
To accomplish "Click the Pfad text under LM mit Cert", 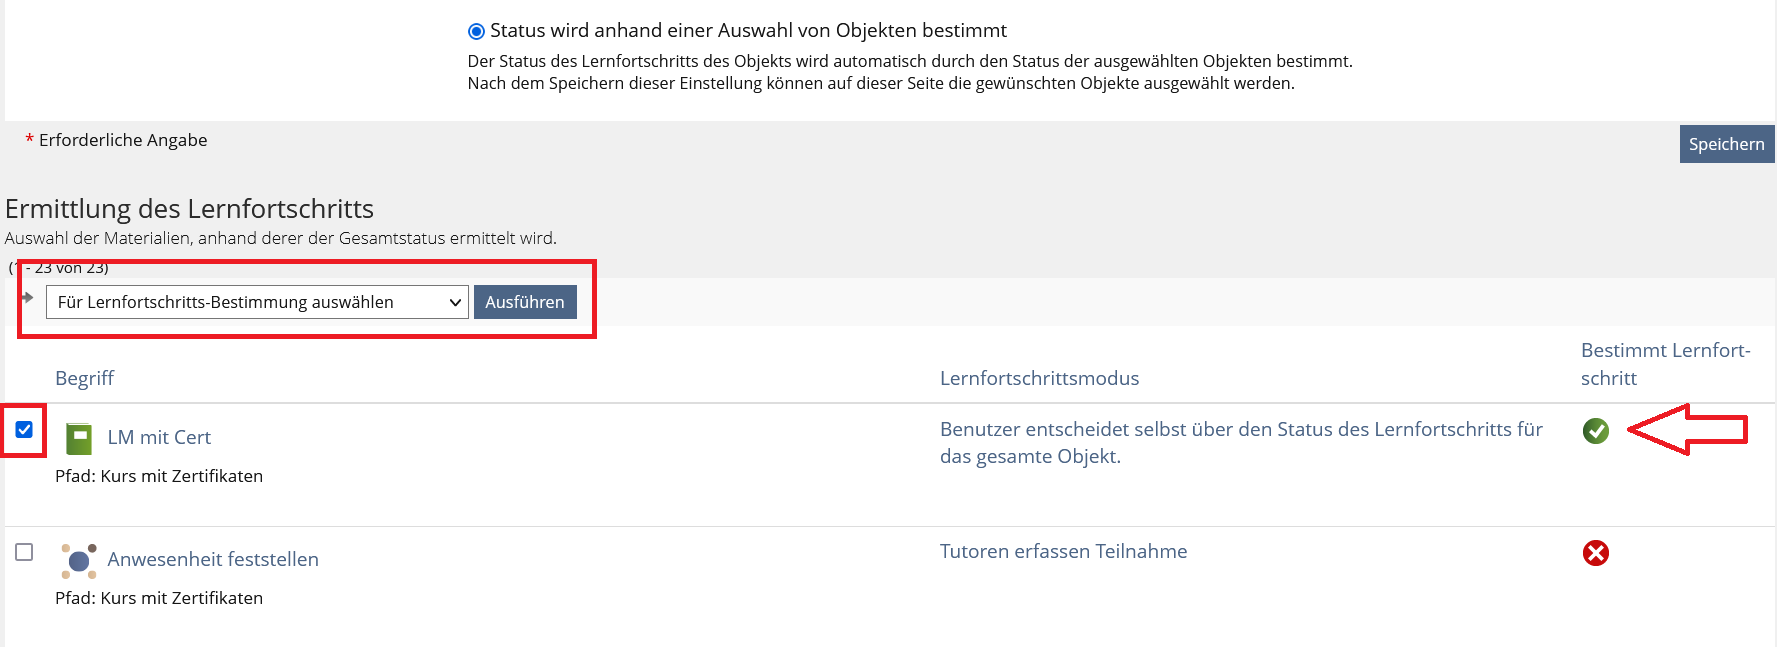I will [159, 476].
